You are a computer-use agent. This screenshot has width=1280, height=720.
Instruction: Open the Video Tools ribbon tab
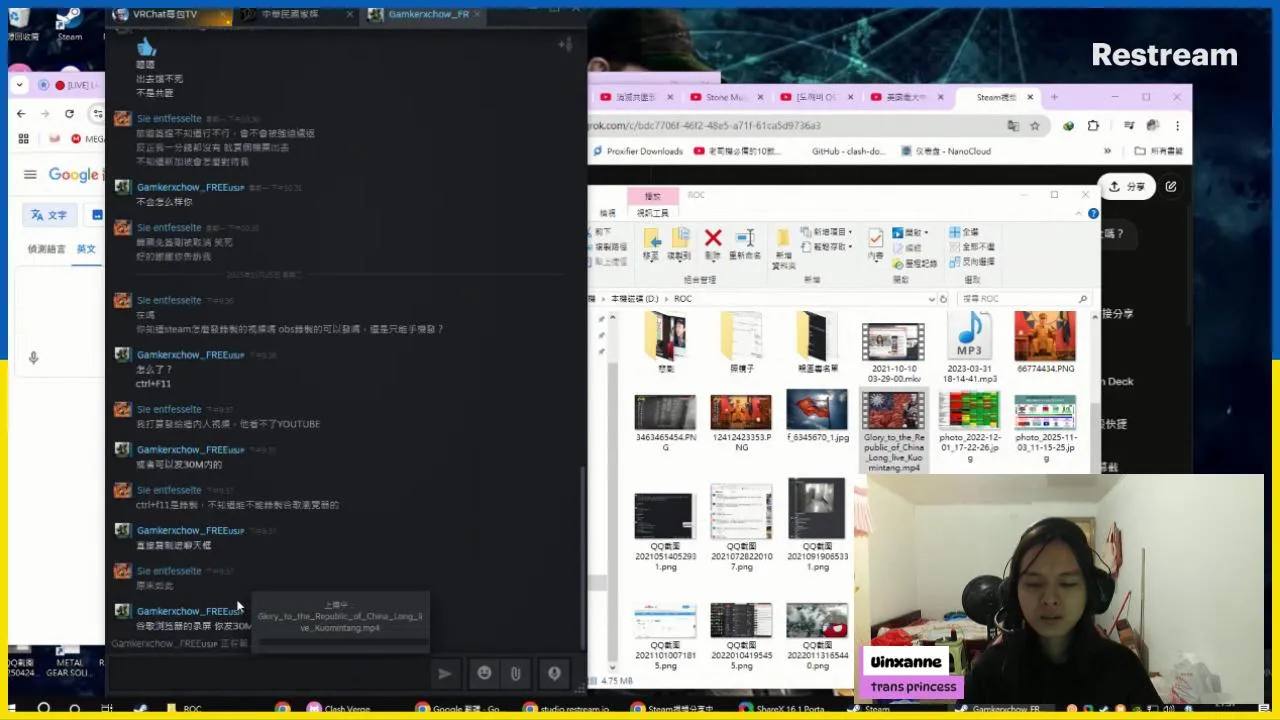point(653,213)
